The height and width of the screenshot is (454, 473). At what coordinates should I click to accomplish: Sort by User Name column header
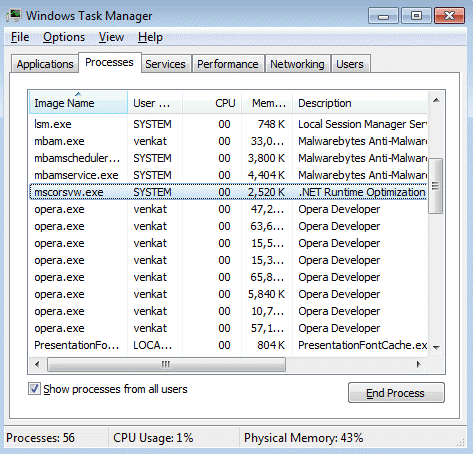pos(155,103)
